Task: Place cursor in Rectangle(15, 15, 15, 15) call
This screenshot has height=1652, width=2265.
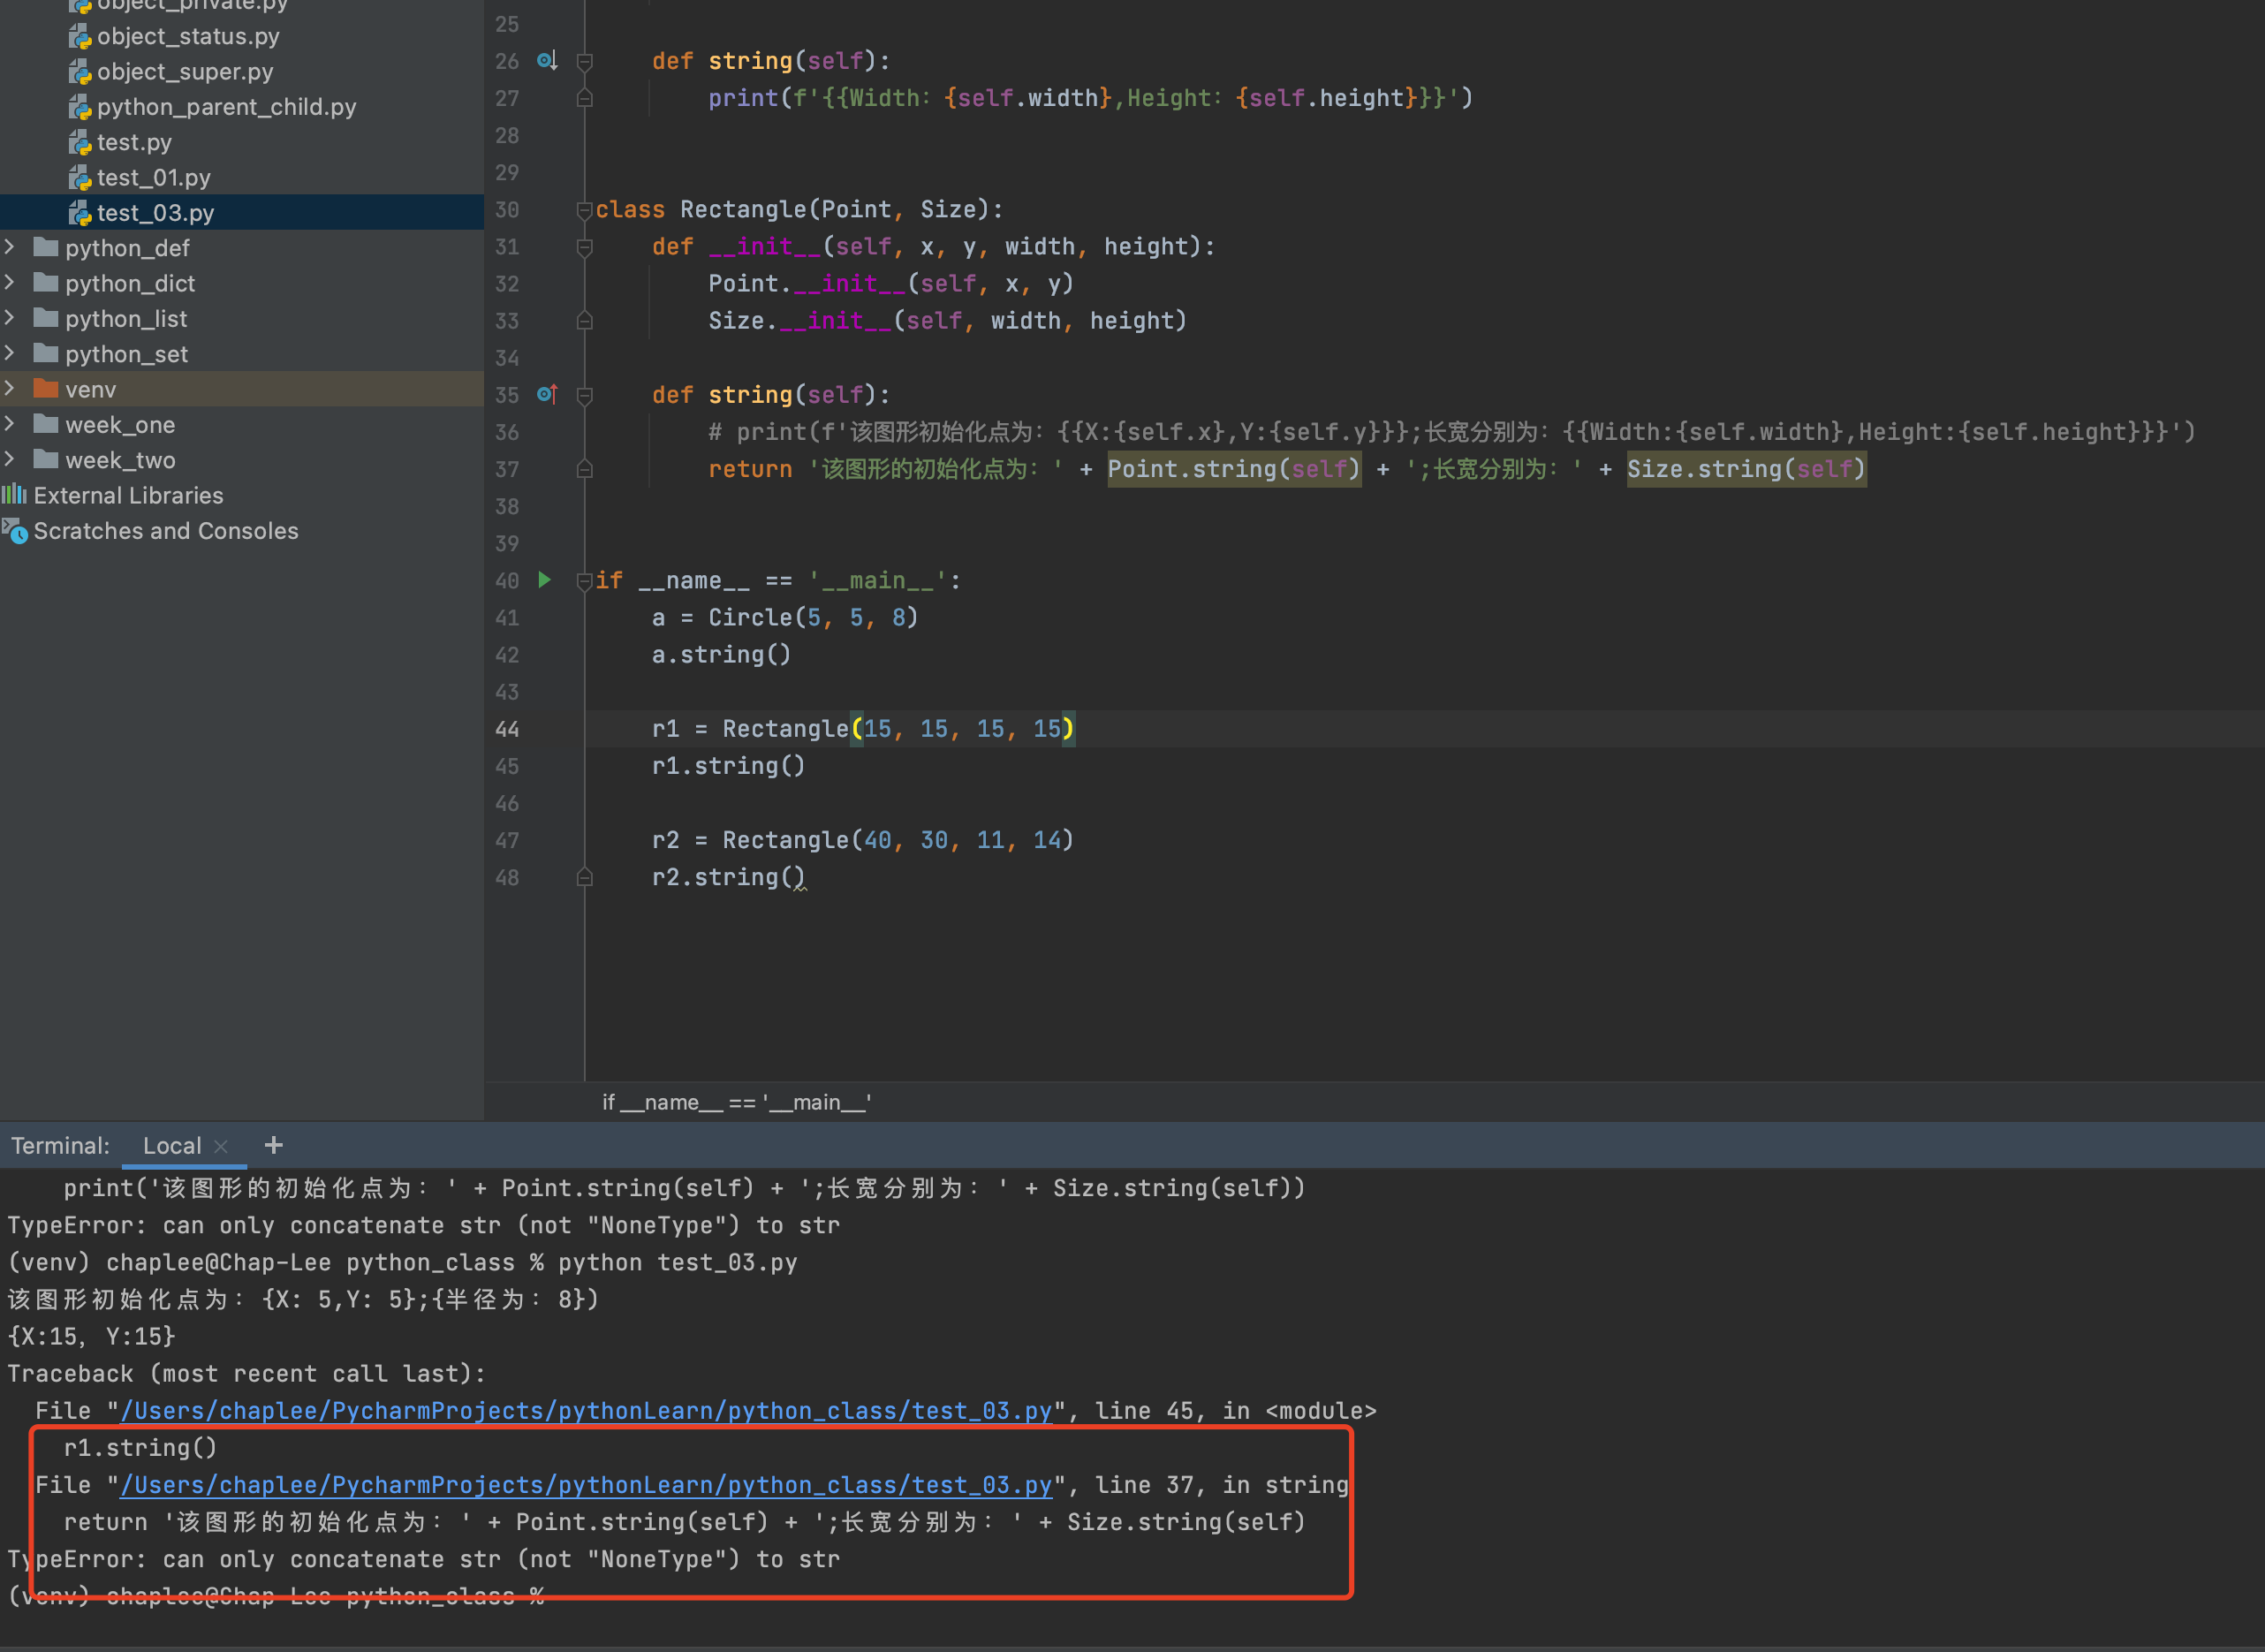Action: click(898, 729)
